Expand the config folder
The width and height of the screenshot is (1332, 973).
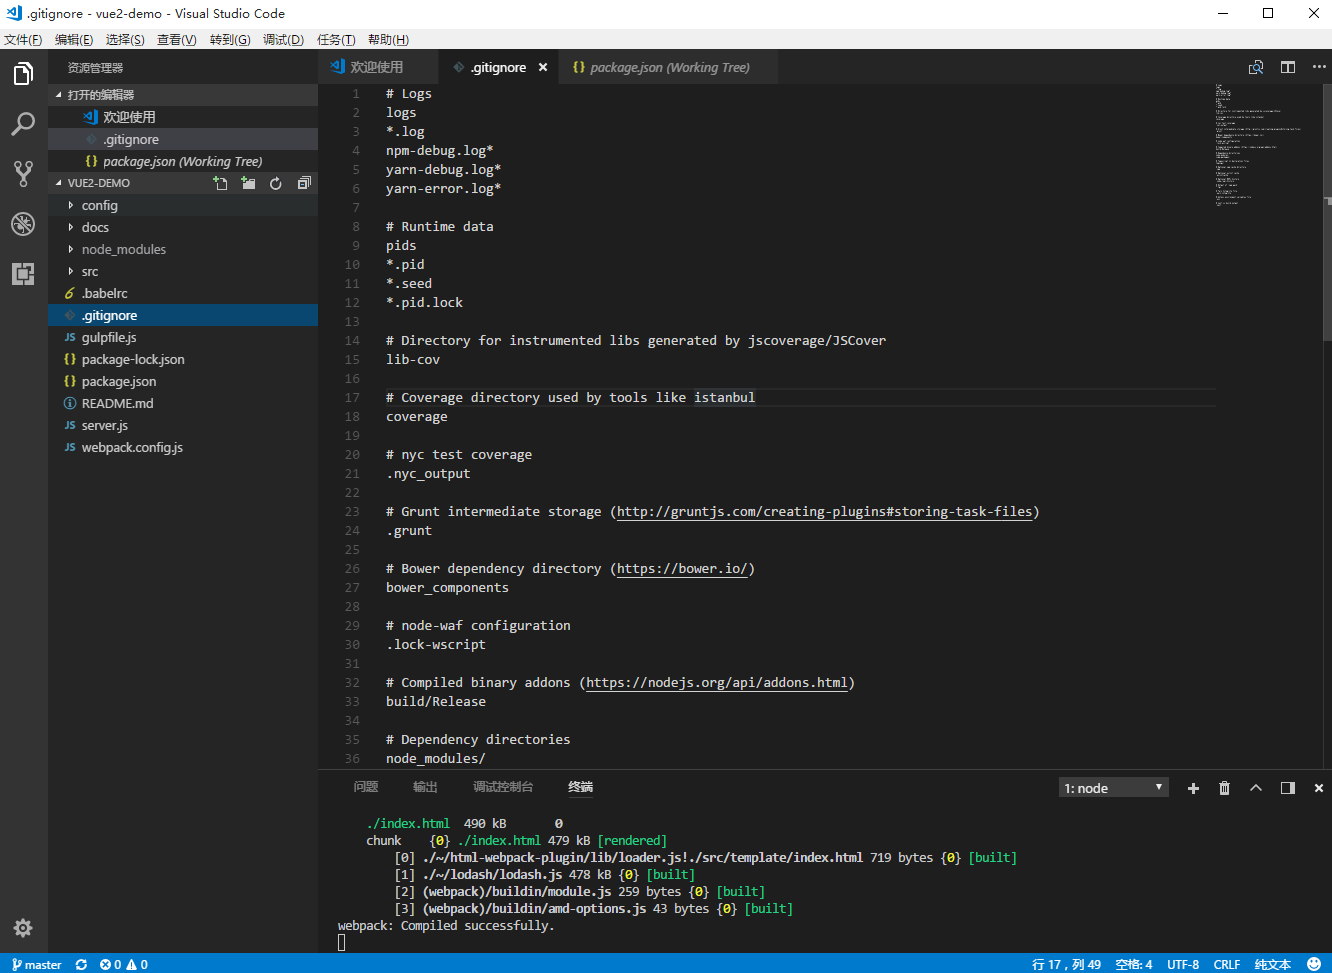183,205
